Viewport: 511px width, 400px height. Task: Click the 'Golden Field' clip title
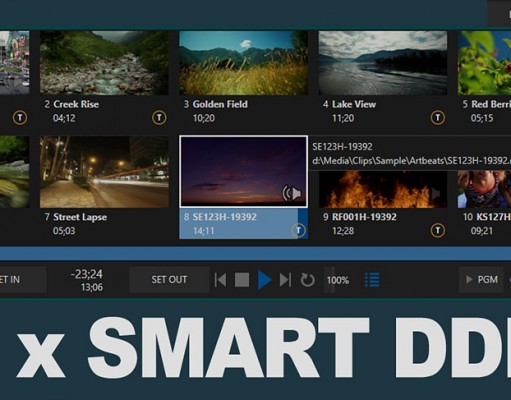coord(220,104)
